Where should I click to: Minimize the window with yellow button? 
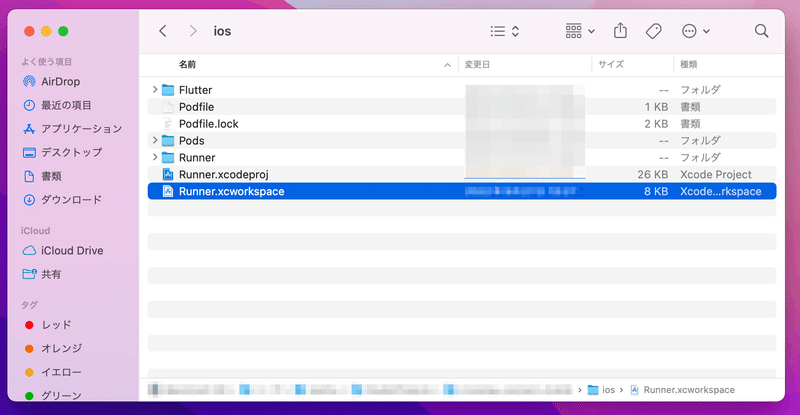pyautogui.click(x=46, y=31)
